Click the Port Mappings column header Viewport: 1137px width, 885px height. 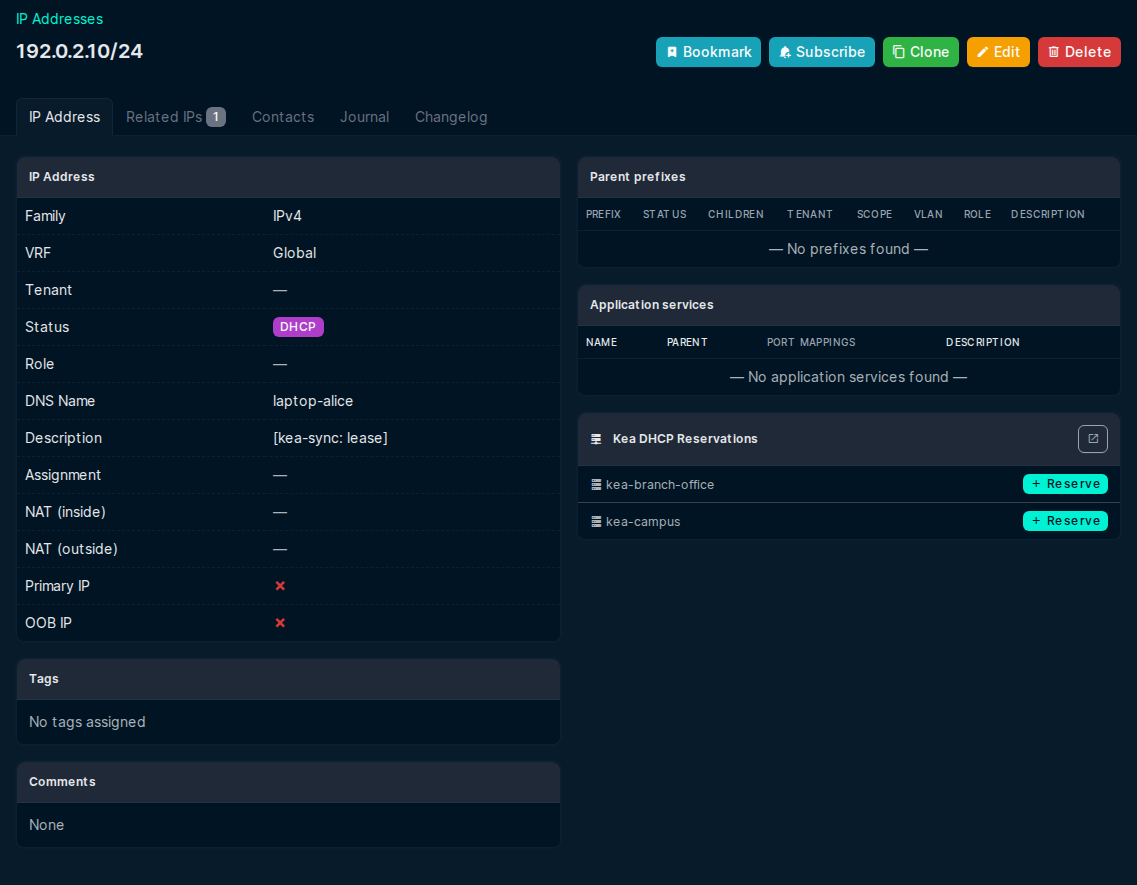(811, 342)
